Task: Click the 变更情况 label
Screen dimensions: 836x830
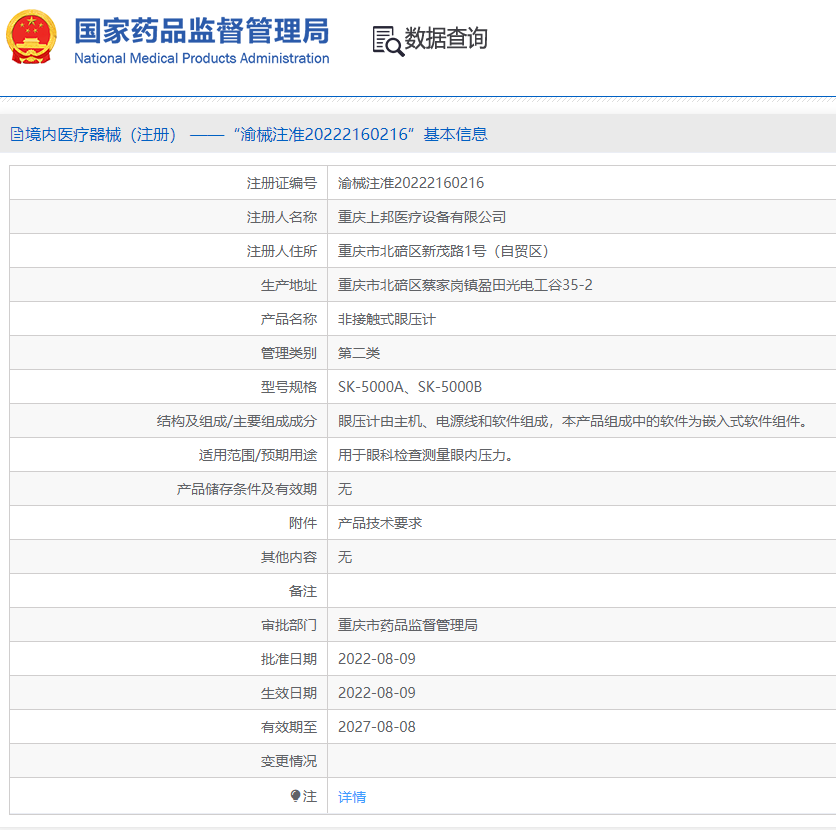Action: pos(289,761)
